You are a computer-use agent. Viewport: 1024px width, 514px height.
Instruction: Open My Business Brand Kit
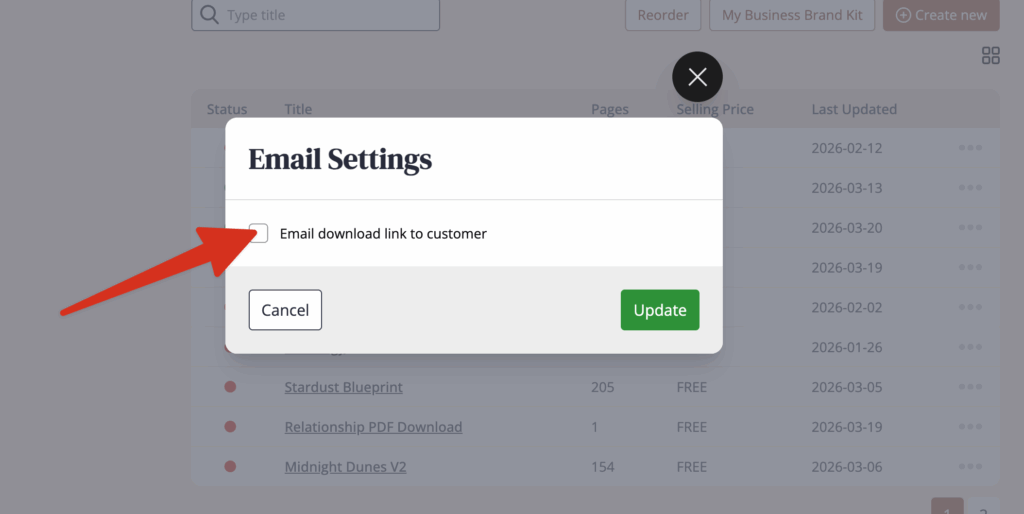(x=792, y=15)
